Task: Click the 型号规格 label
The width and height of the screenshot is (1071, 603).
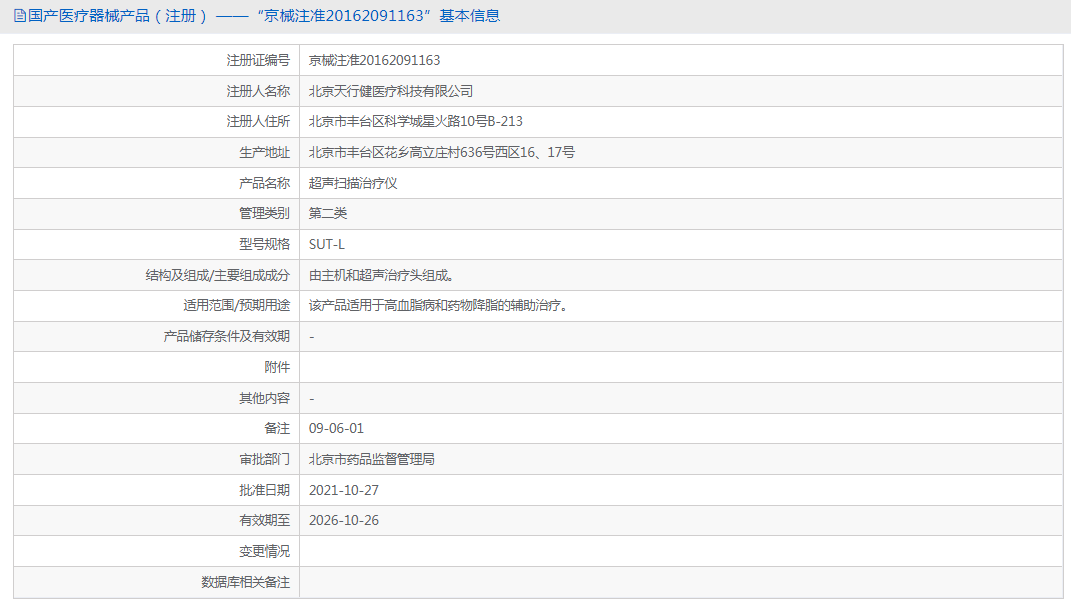Action: coord(264,244)
